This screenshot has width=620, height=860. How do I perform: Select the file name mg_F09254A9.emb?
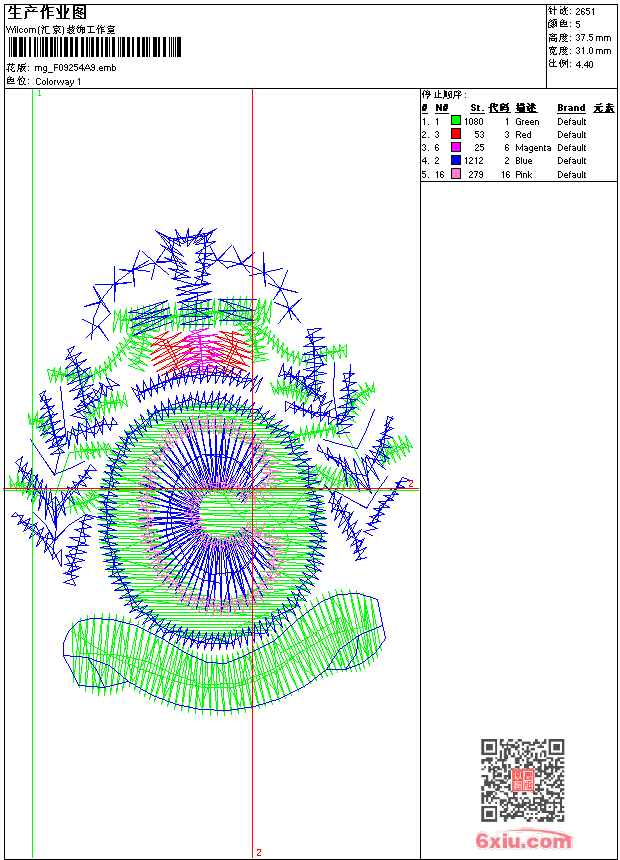pos(75,68)
